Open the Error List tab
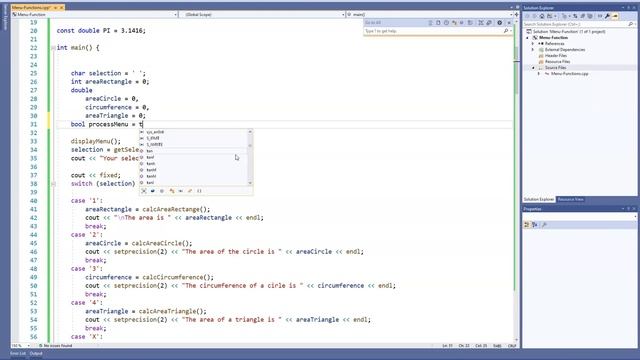 click(x=18, y=353)
